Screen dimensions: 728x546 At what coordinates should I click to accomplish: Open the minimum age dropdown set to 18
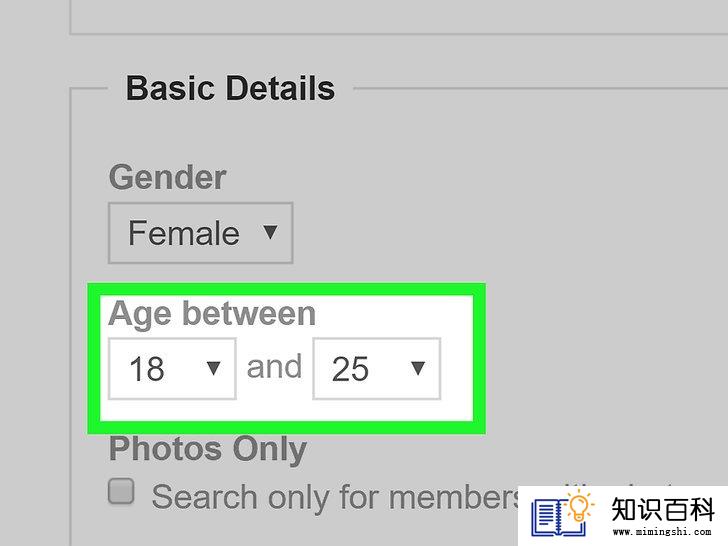tap(172, 369)
